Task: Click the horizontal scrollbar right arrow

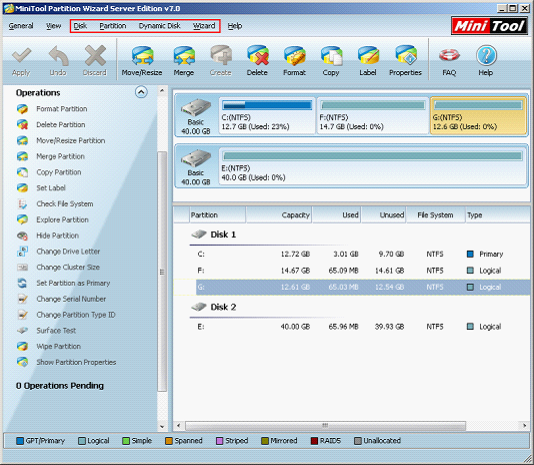Action: coord(524,425)
